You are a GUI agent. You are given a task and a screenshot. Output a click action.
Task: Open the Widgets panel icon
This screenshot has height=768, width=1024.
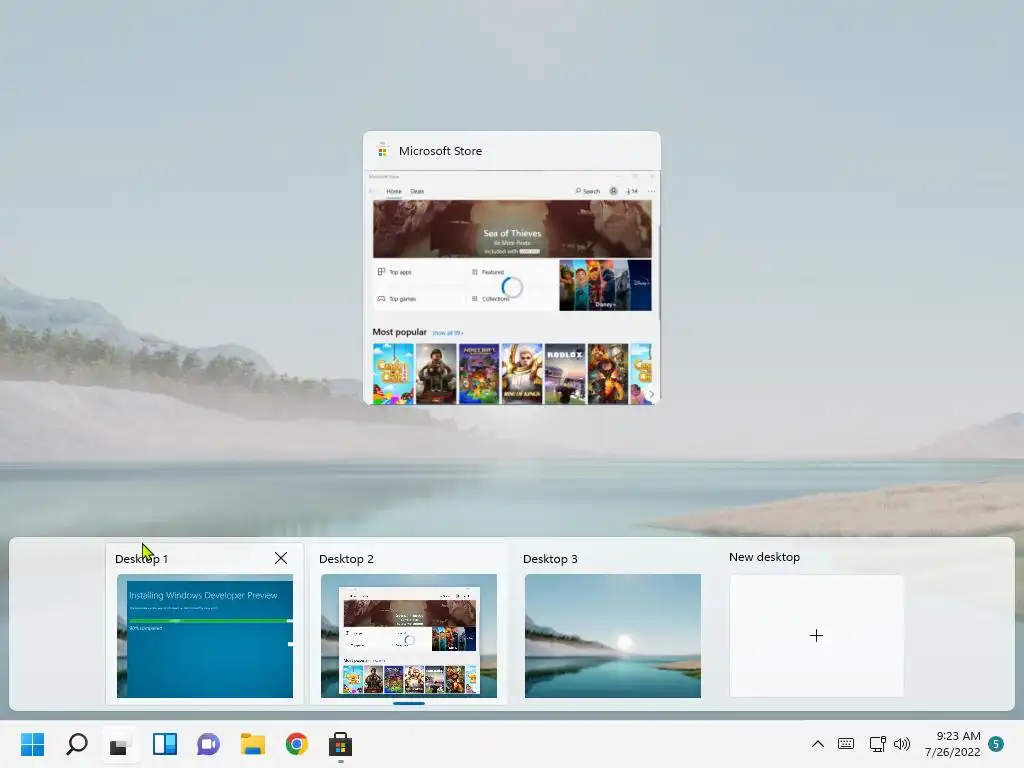coord(165,744)
